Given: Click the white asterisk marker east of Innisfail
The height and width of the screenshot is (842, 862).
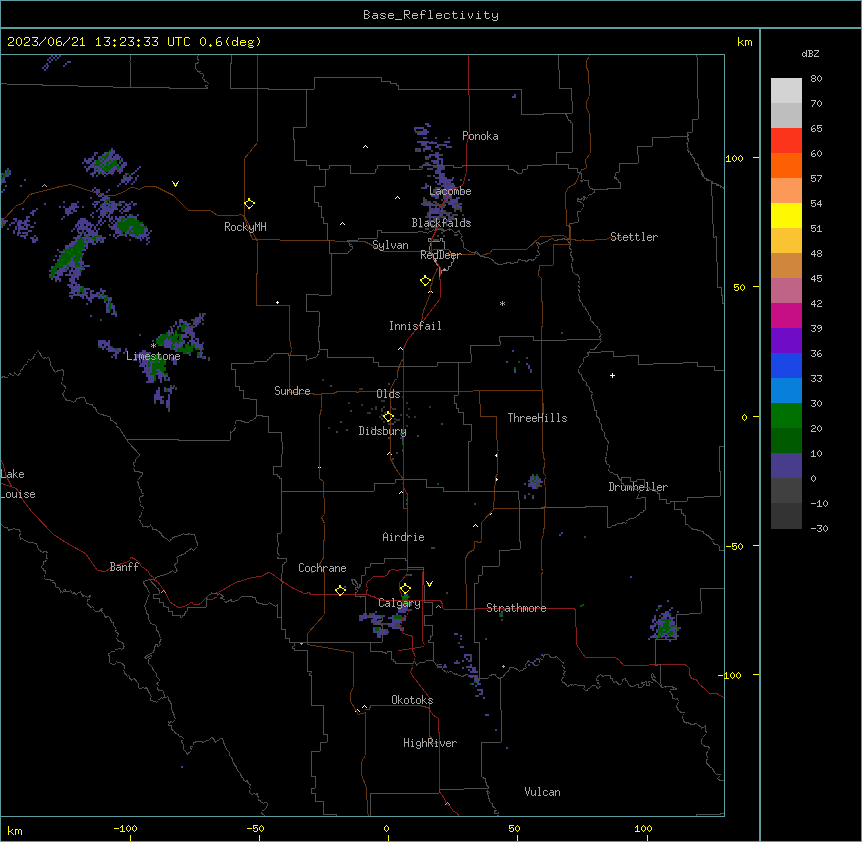Looking at the screenshot, I should point(502,303).
